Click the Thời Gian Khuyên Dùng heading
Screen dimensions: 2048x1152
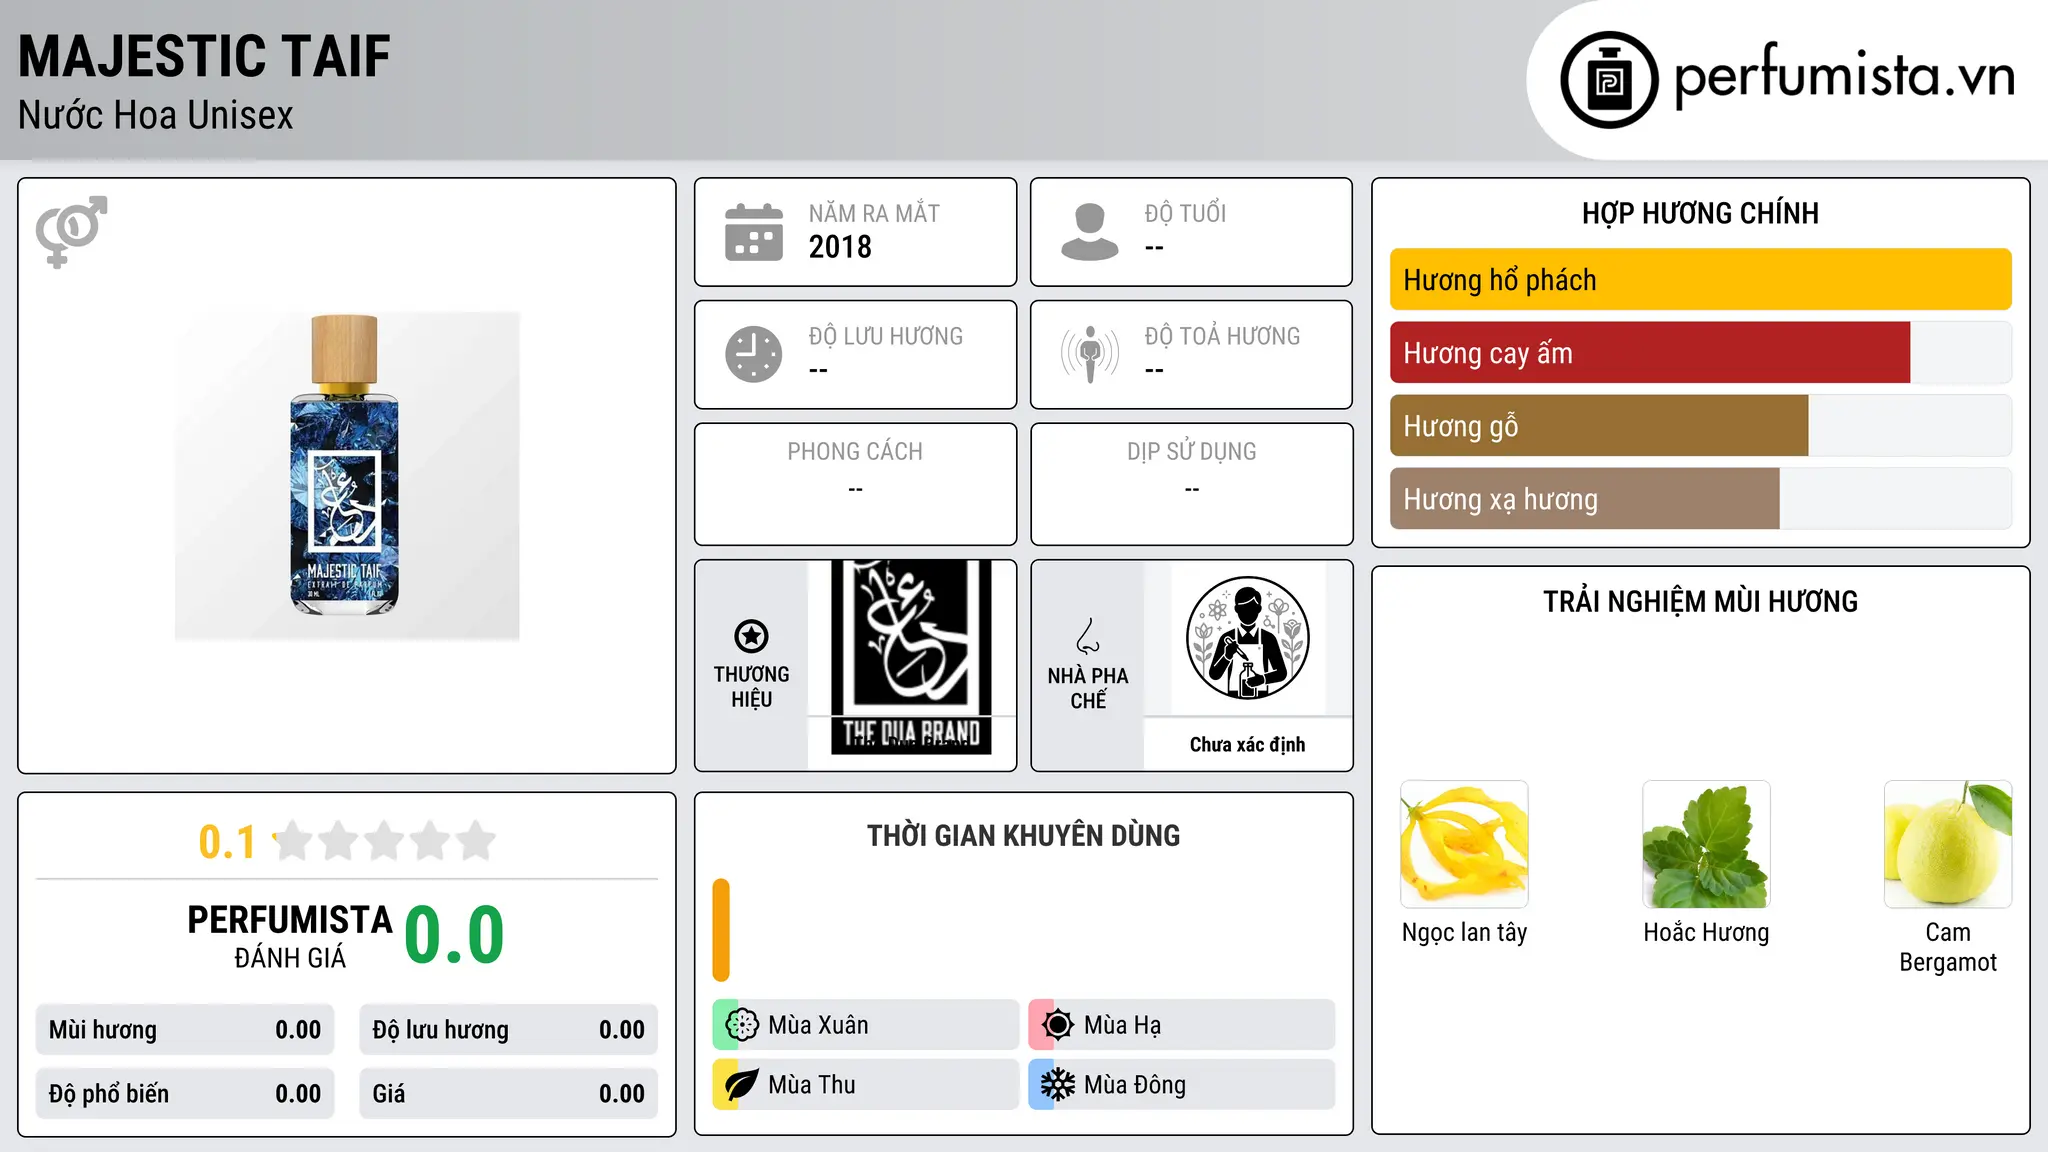[x=1023, y=836]
